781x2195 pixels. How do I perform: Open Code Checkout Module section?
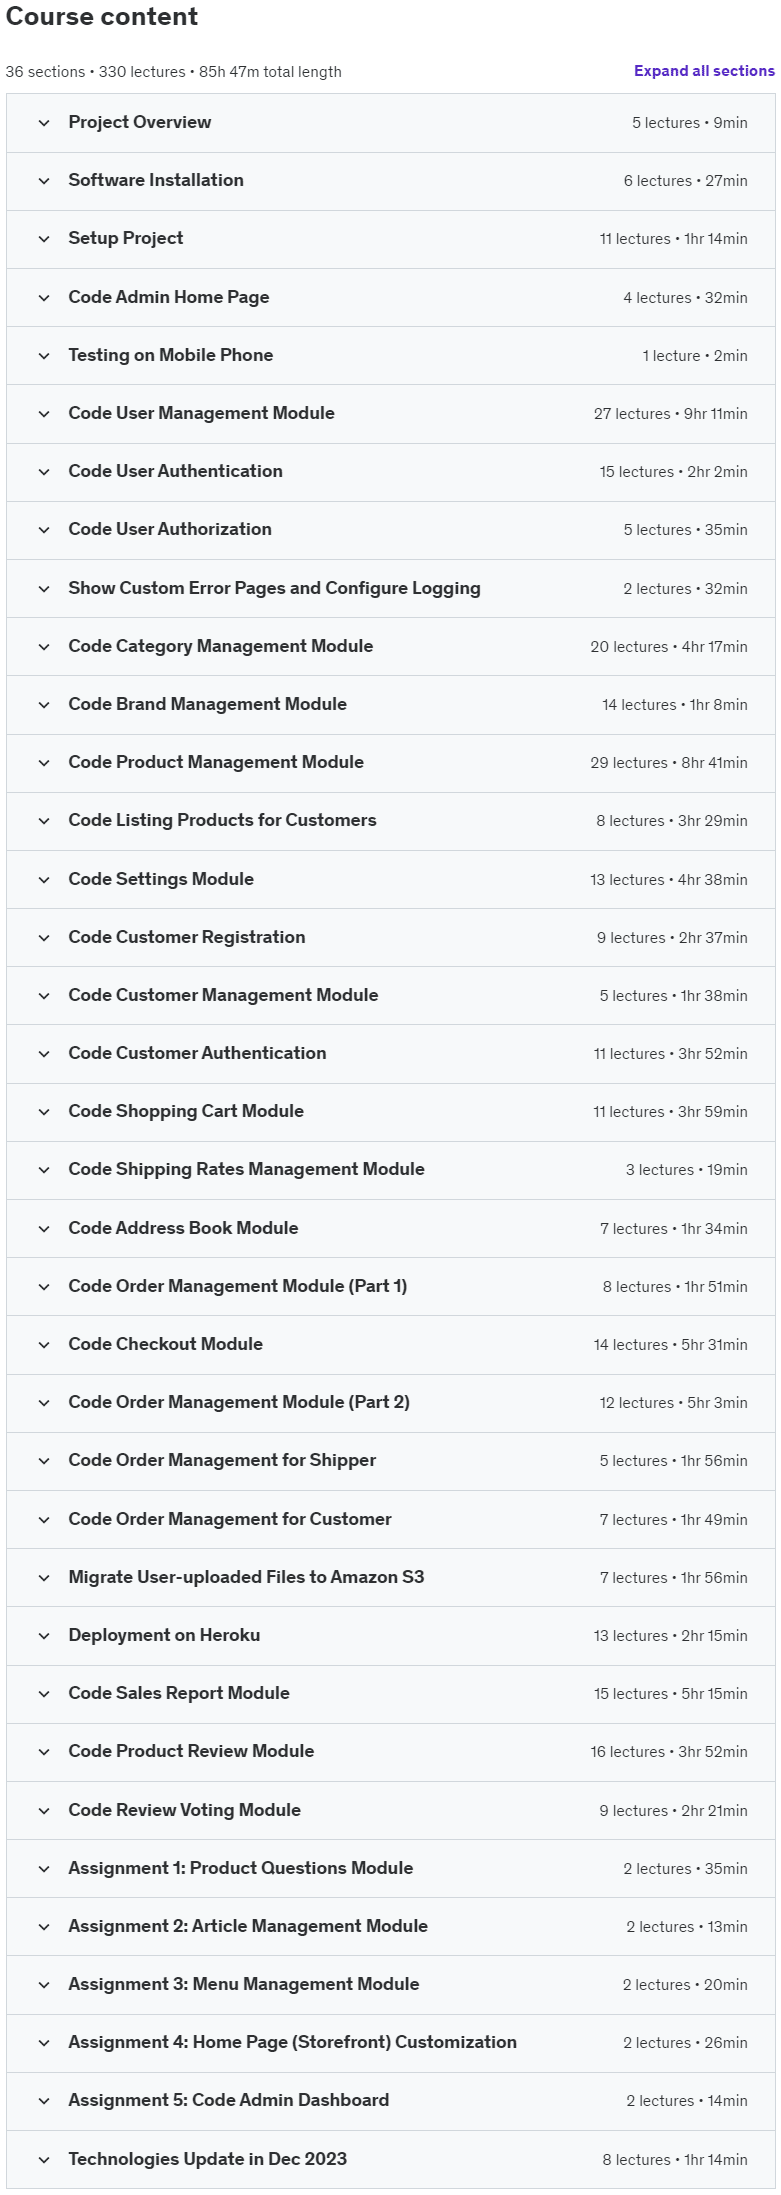point(391,1345)
